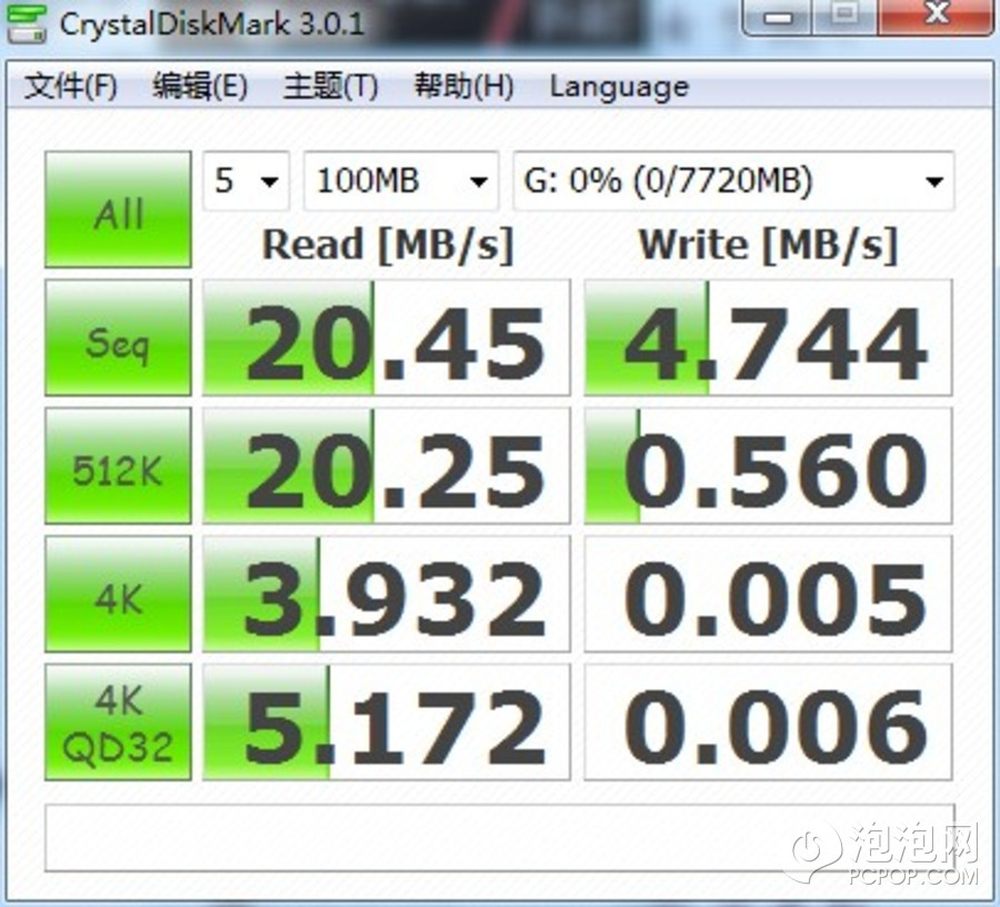
Task: Click the 512K write result 0.560
Action: (768, 466)
